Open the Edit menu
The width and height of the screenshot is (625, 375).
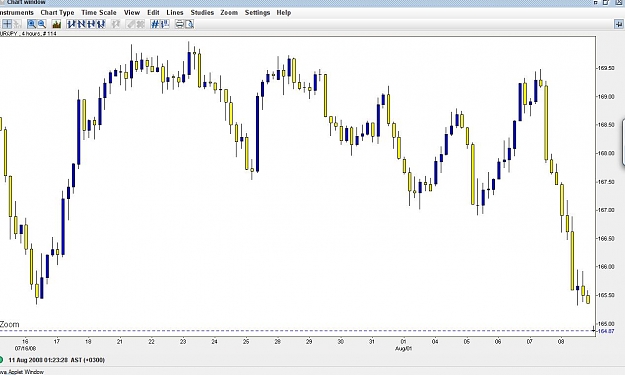tap(153, 13)
